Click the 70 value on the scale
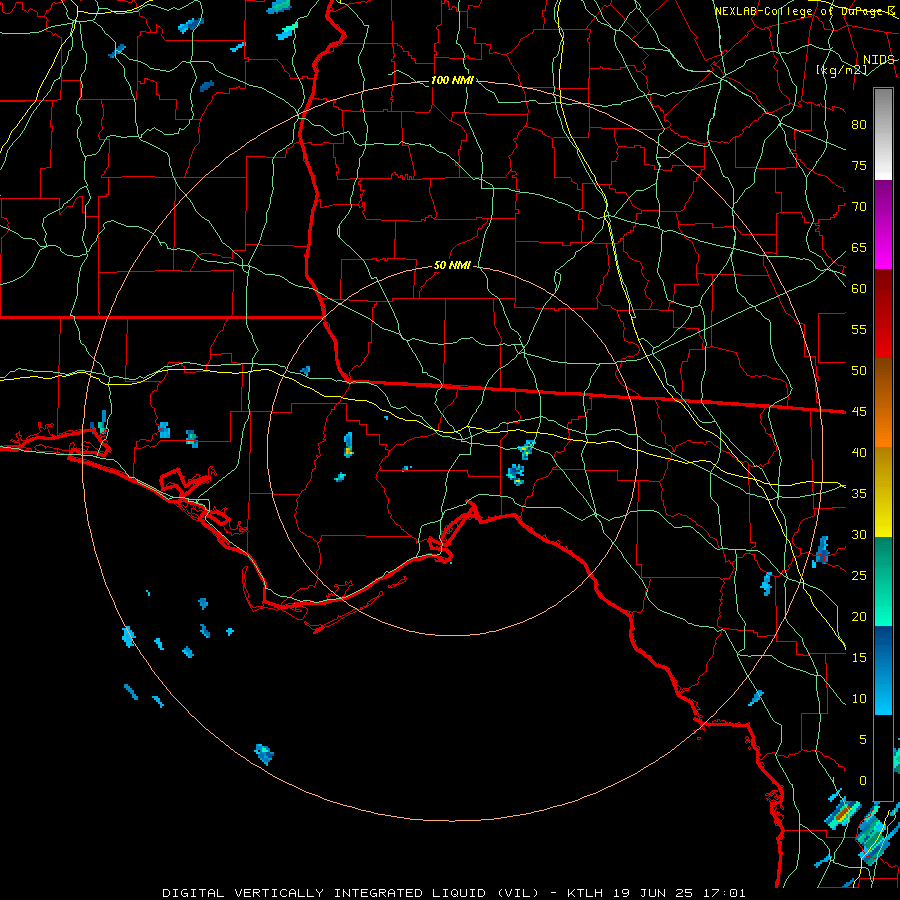 coord(859,207)
